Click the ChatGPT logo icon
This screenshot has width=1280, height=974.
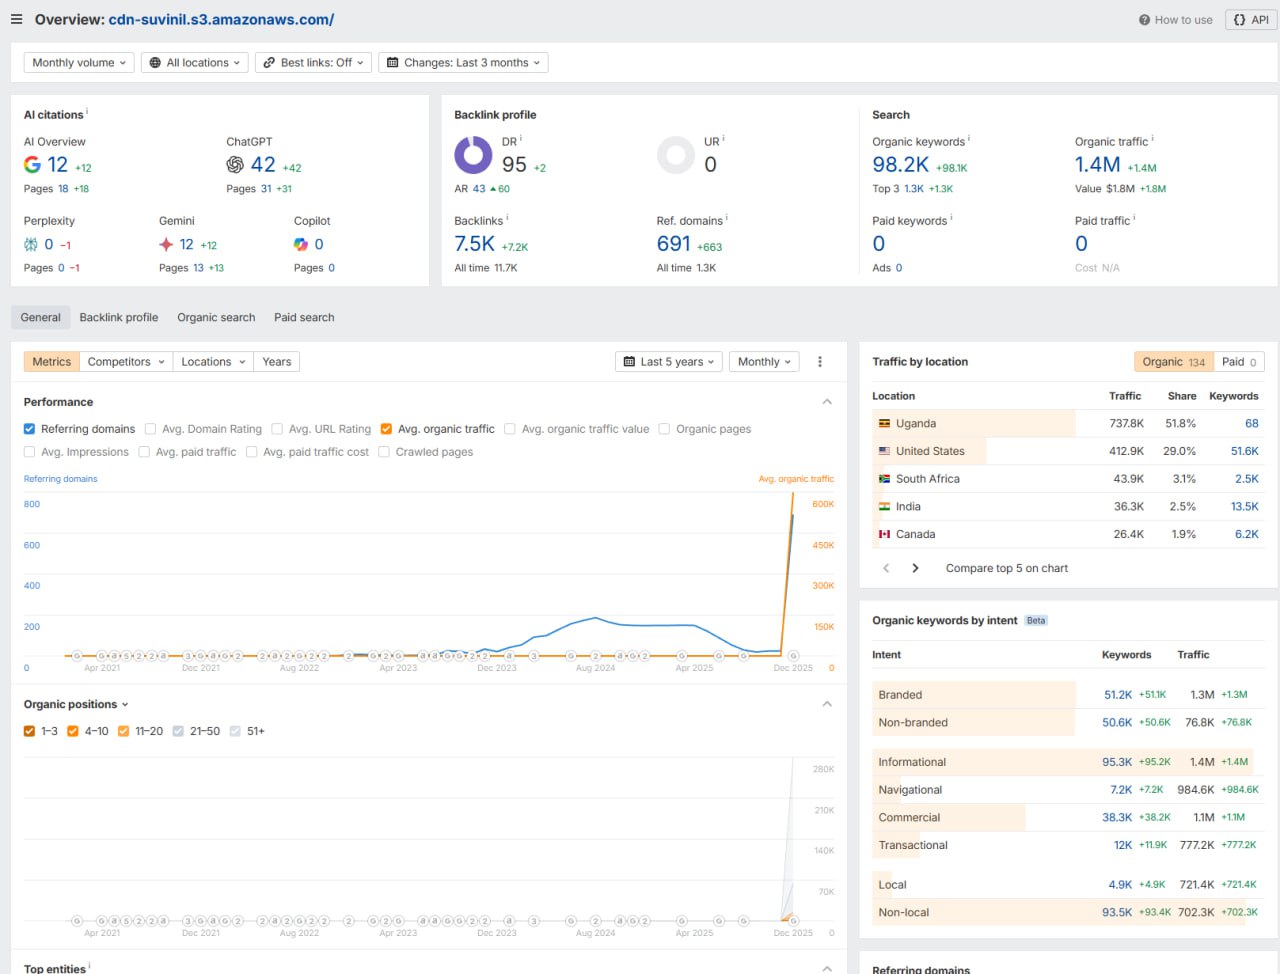tap(235, 165)
